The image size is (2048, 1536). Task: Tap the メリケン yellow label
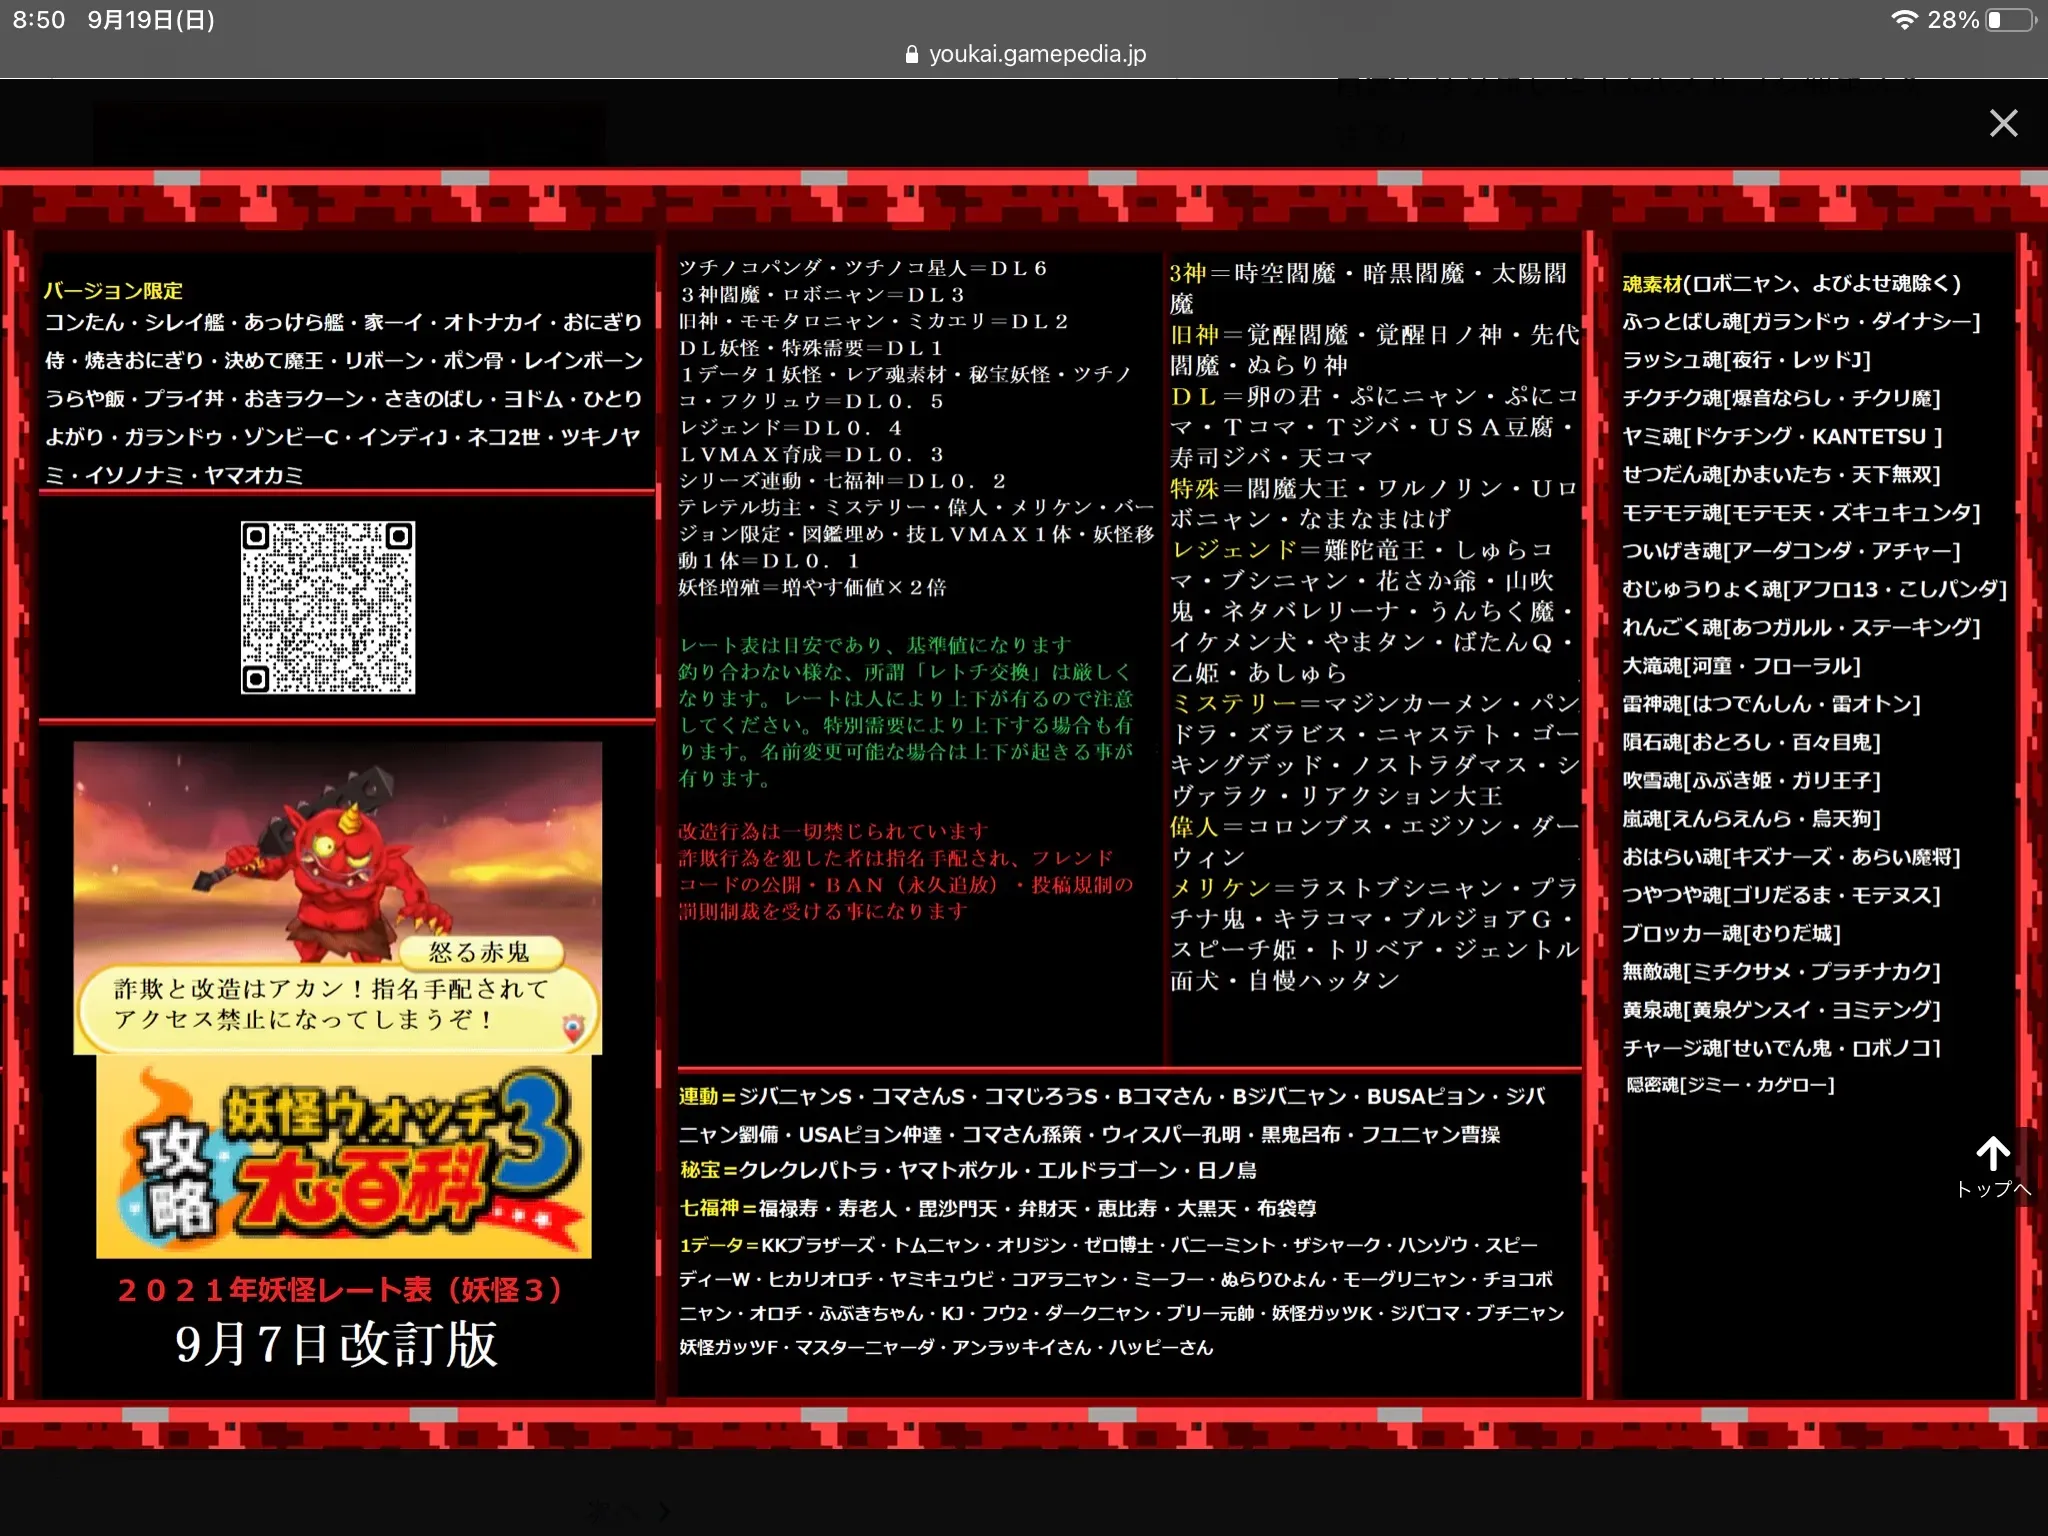click(1220, 888)
